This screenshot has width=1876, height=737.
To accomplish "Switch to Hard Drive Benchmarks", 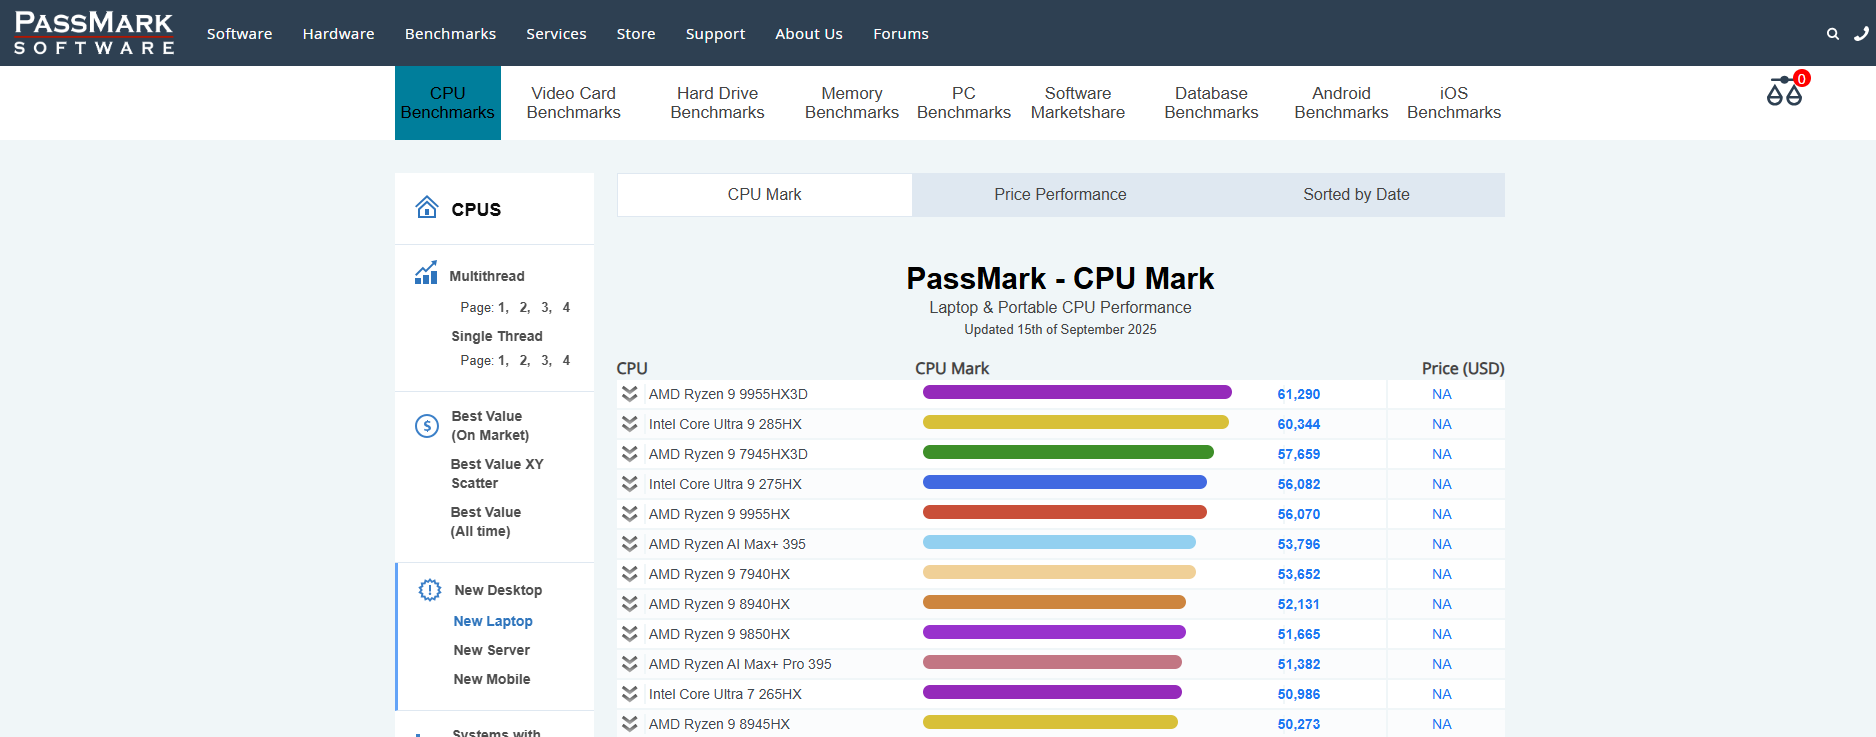I will pos(717,103).
